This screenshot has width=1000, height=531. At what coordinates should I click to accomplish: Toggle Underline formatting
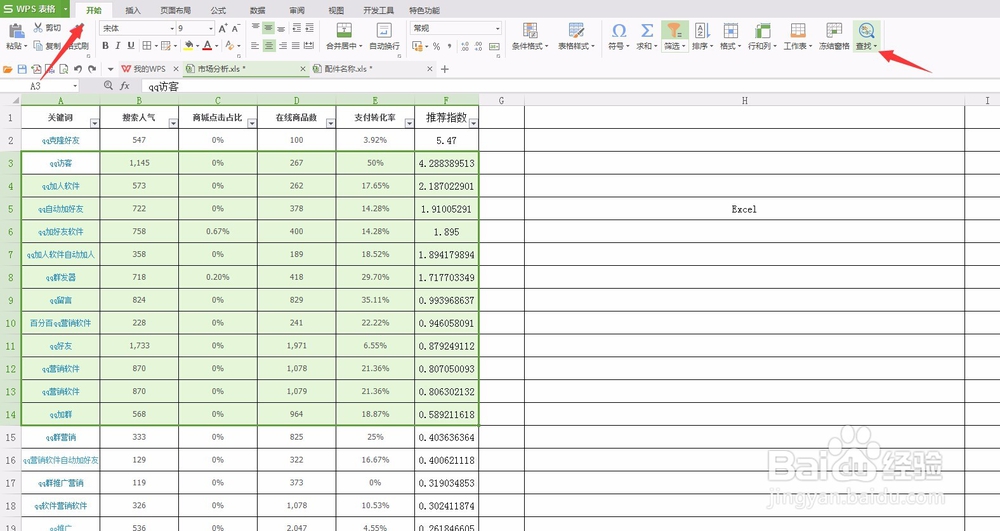click(131, 46)
